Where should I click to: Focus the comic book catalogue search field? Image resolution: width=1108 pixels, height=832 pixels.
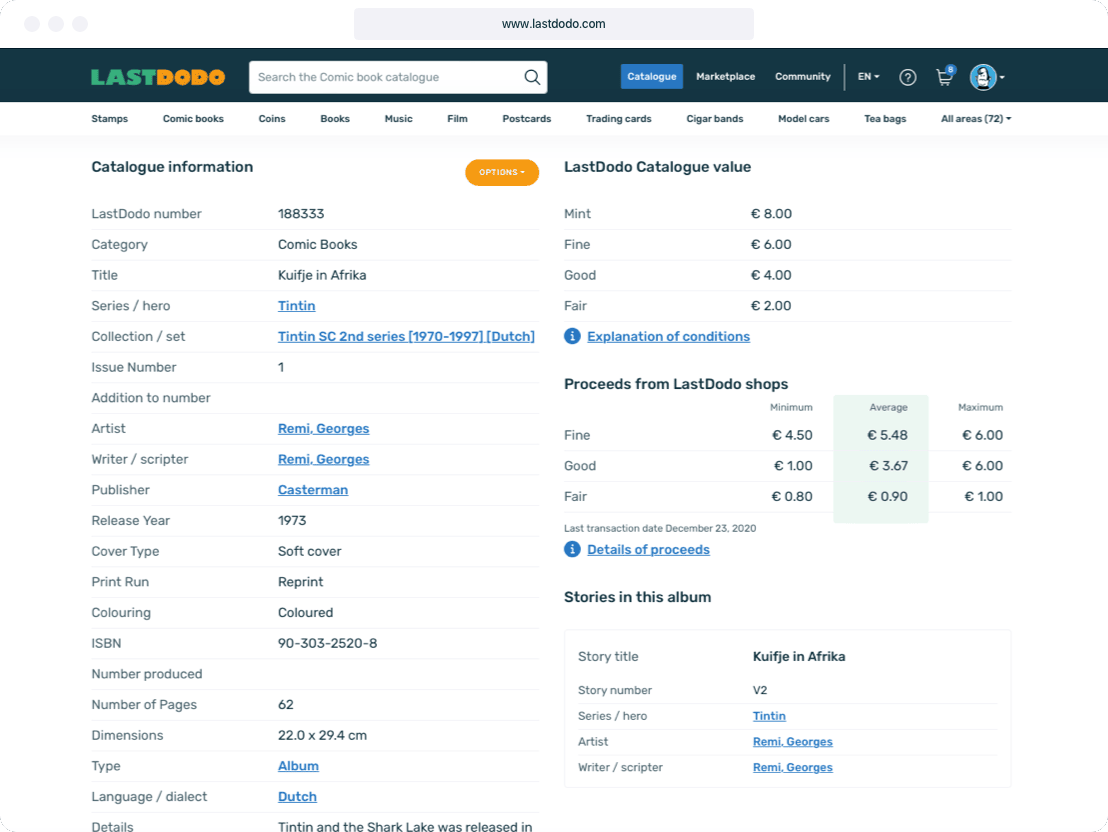click(x=385, y=77)
